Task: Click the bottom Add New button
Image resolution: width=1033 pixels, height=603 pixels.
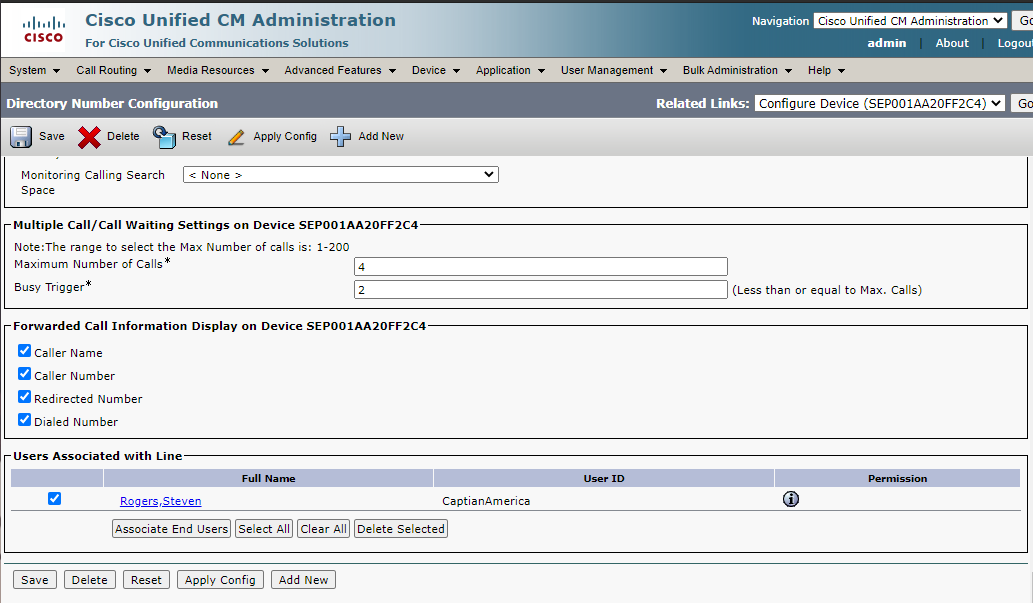Action: tap(303, 580)
